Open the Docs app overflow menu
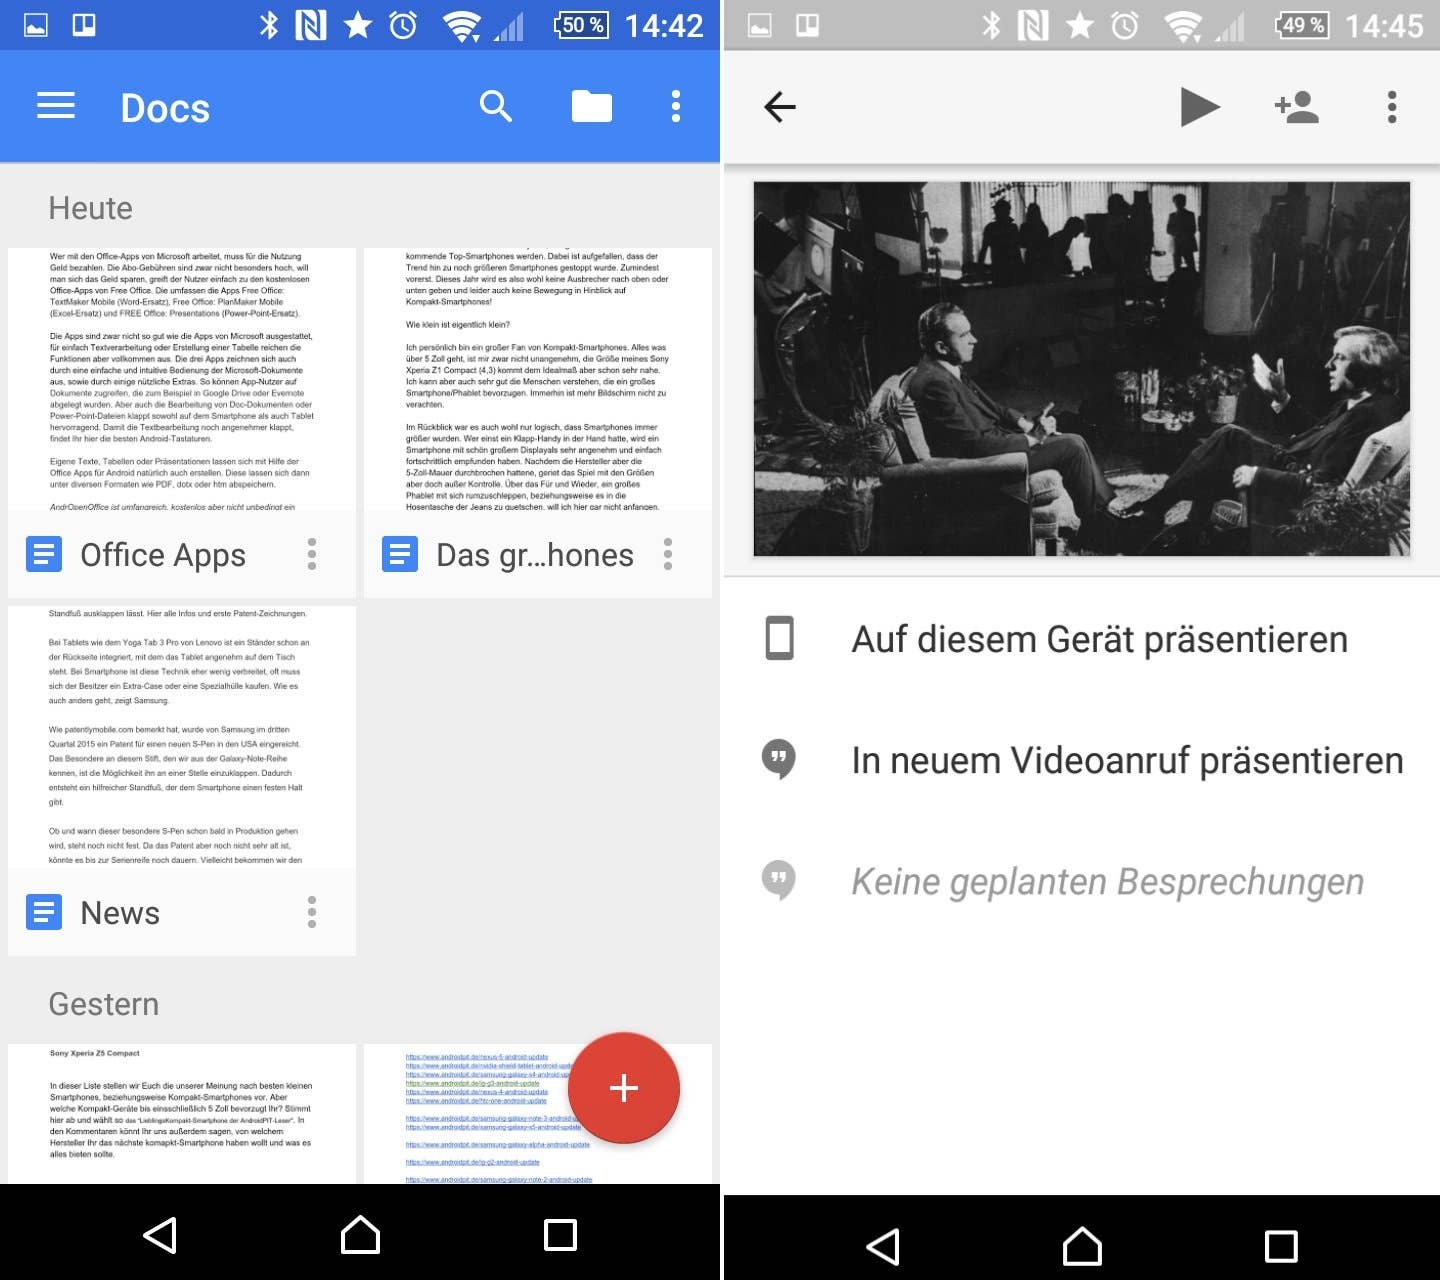Screen dimensions: 1440x1280 coord(676,106)
